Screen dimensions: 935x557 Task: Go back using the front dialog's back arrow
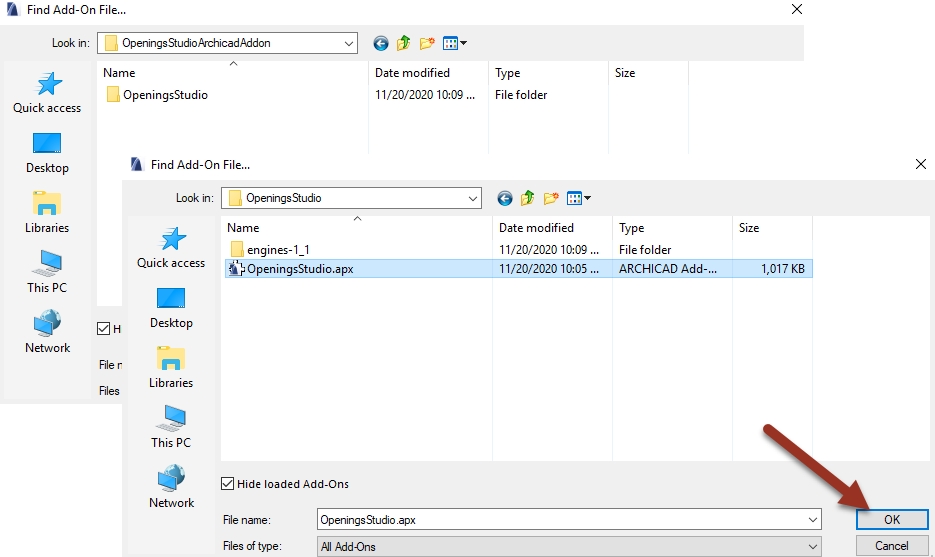[x=504, y=198]
